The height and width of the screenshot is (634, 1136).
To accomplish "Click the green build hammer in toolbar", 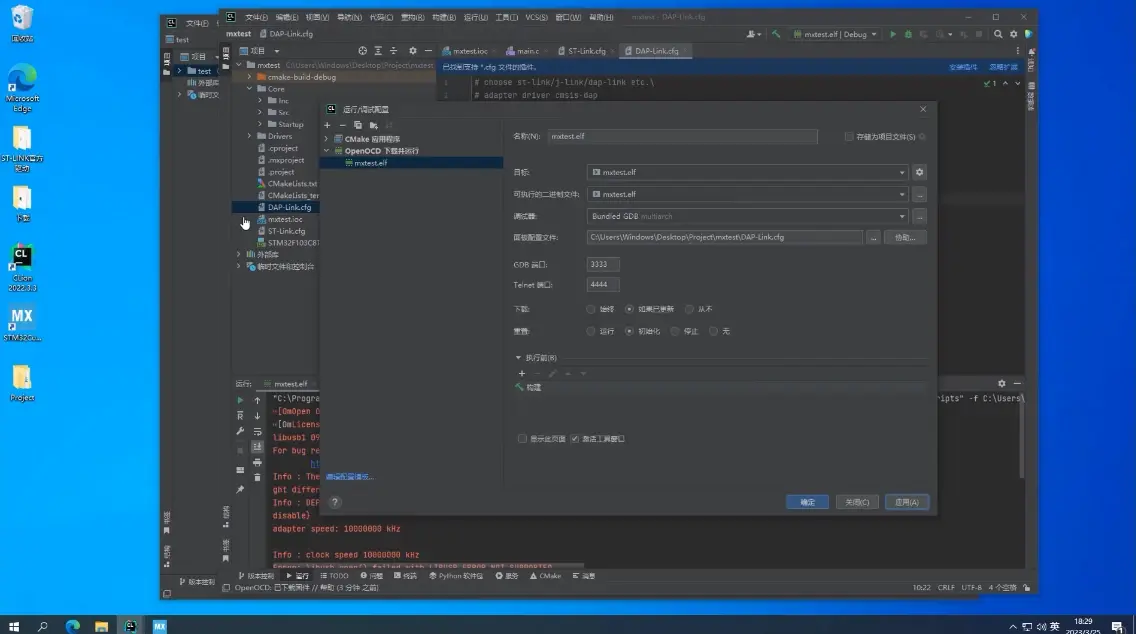I will coord(776,34).
